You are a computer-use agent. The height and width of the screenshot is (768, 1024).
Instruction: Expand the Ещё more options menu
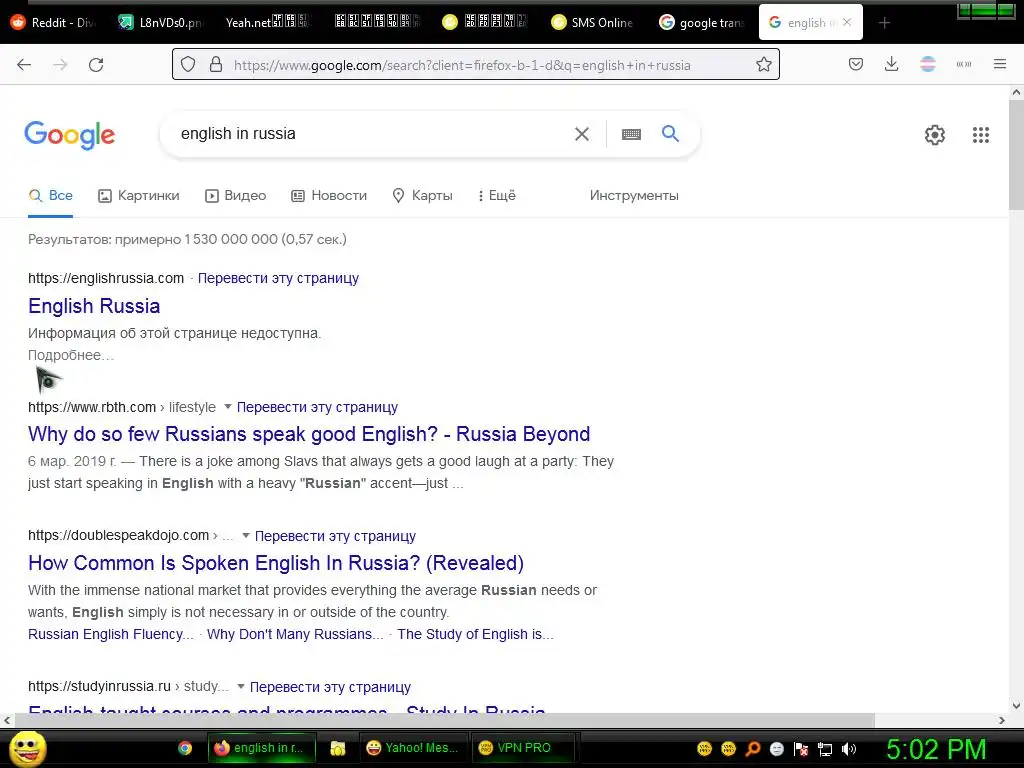497,195
